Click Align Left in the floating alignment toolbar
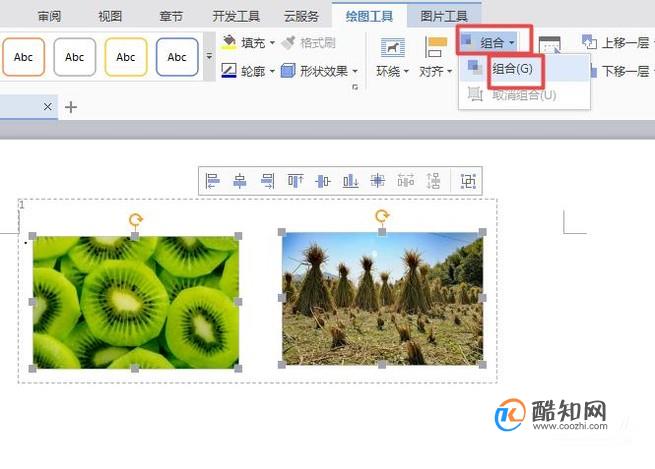The height and width of the screenshot is (469, 655). coord(212,181)
